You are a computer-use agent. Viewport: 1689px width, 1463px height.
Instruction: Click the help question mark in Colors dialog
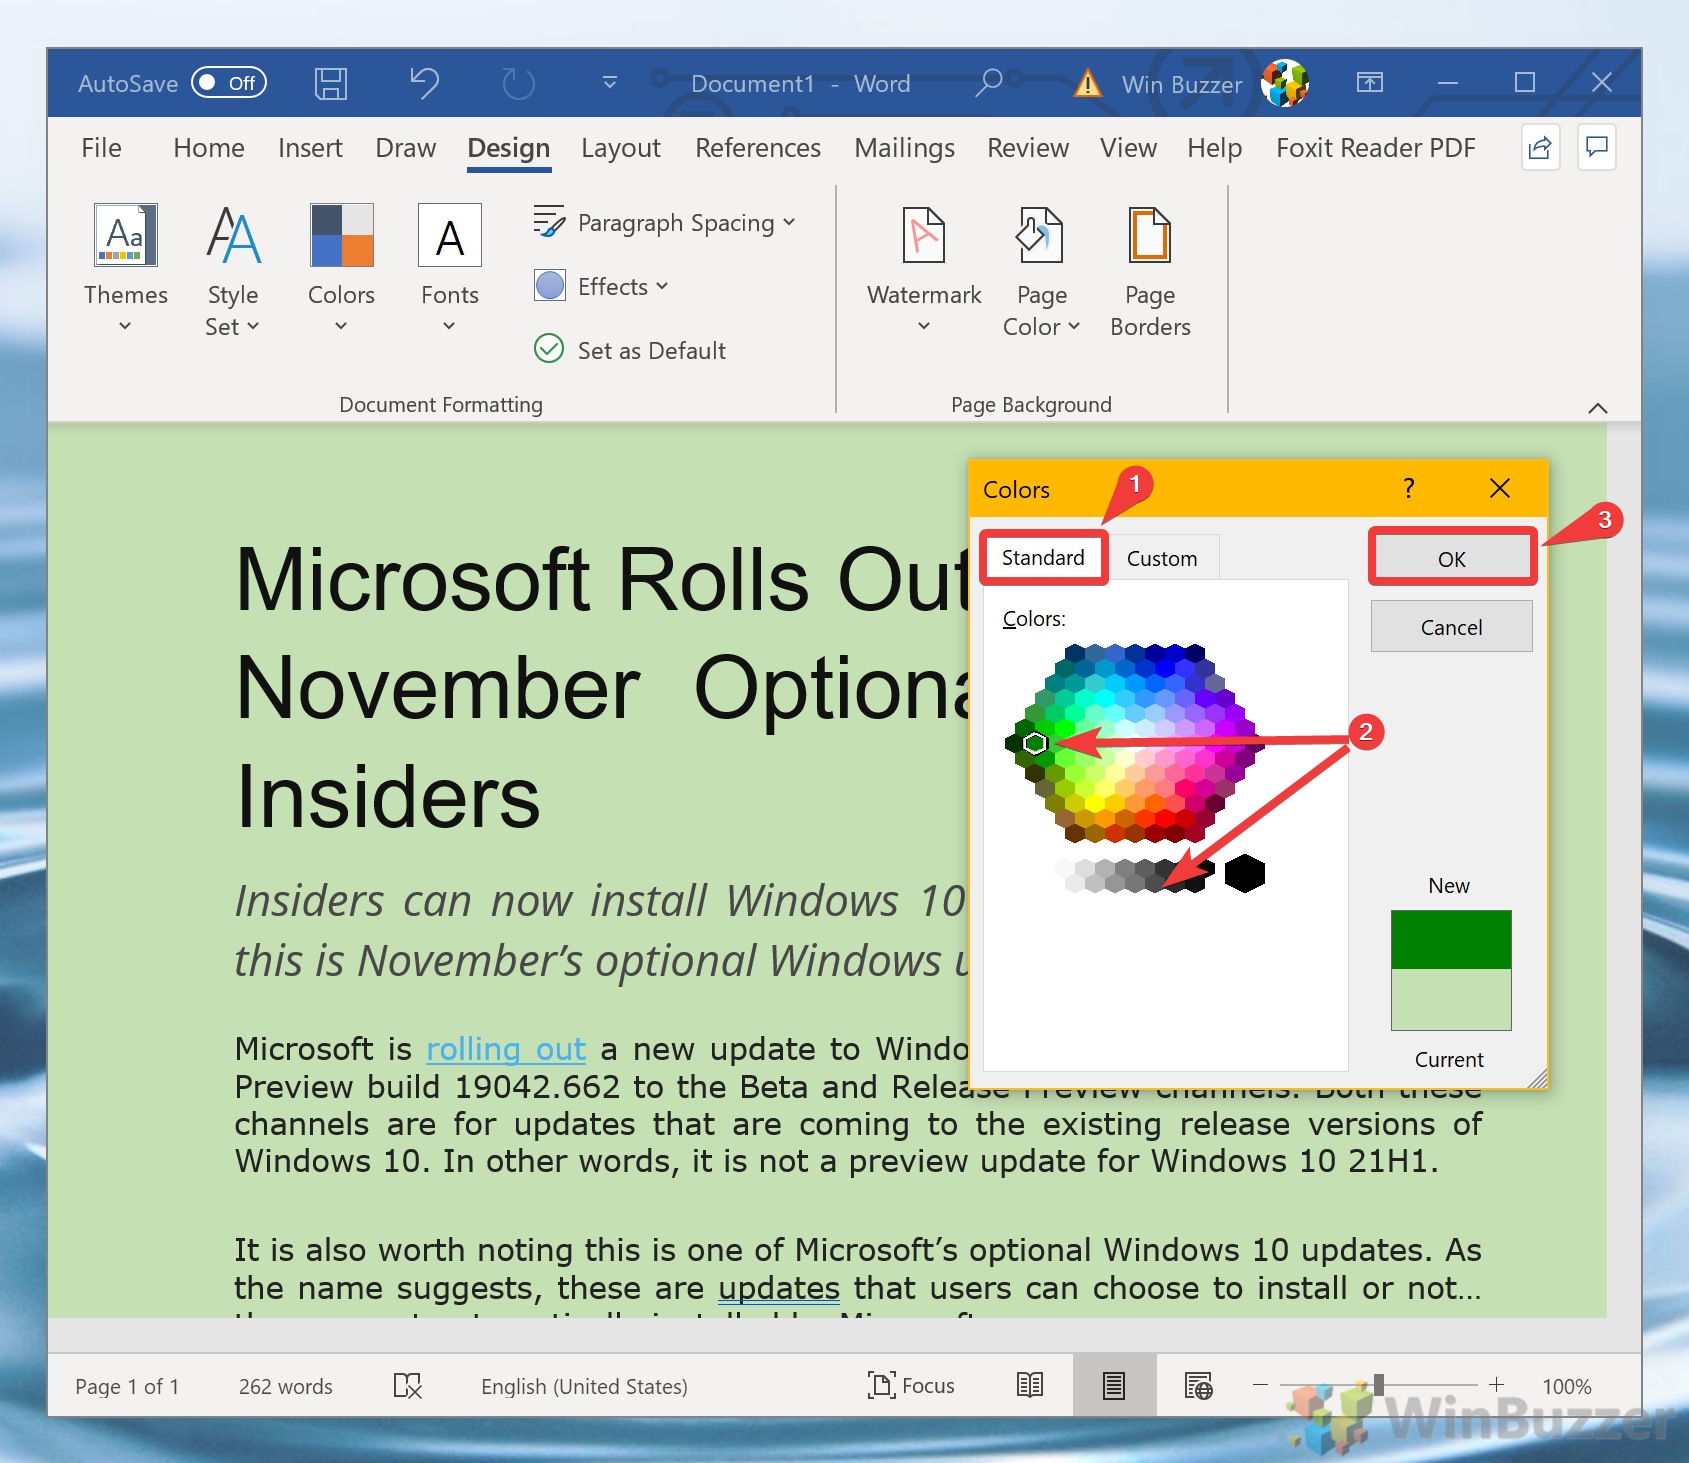click(x=1409, y=488)
